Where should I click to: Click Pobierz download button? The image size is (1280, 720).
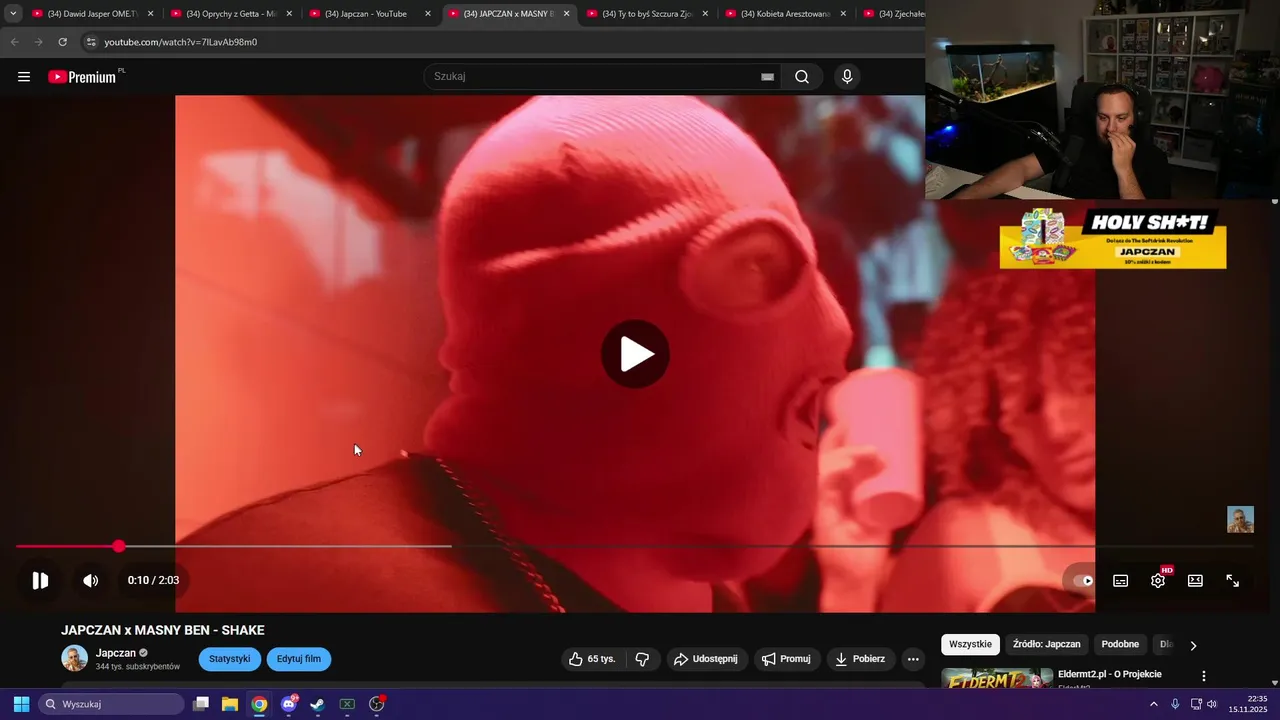(x=861, y=659)
